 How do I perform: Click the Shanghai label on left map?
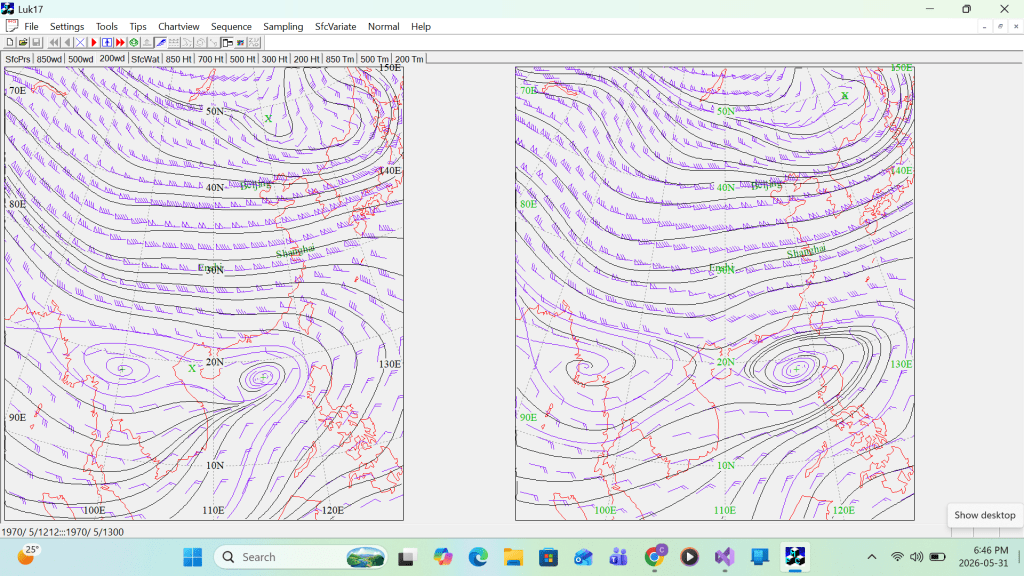(295, 251)
